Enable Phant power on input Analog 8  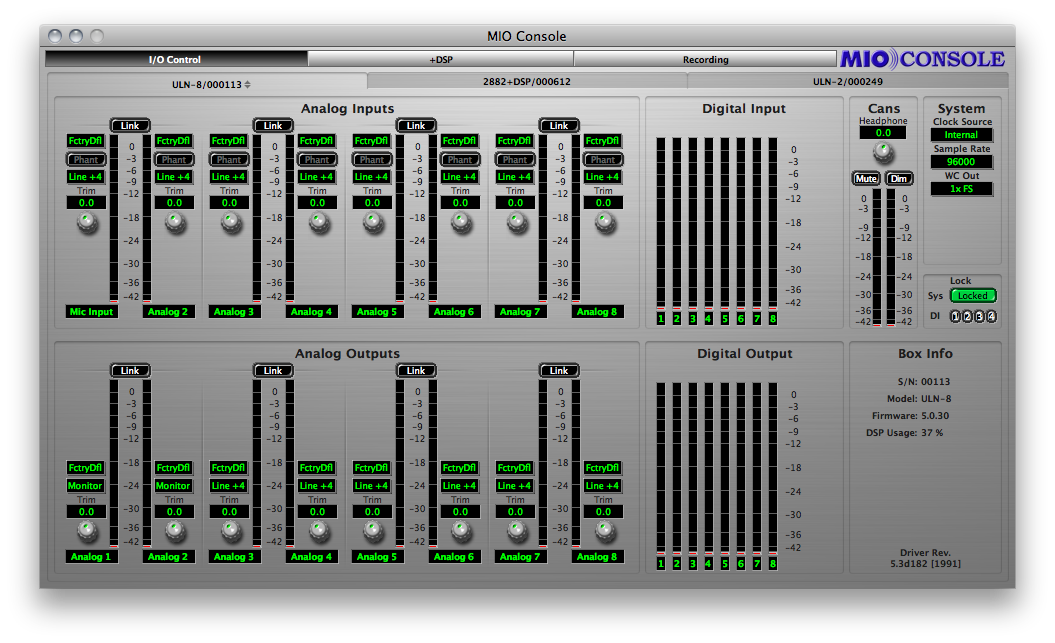603,159
